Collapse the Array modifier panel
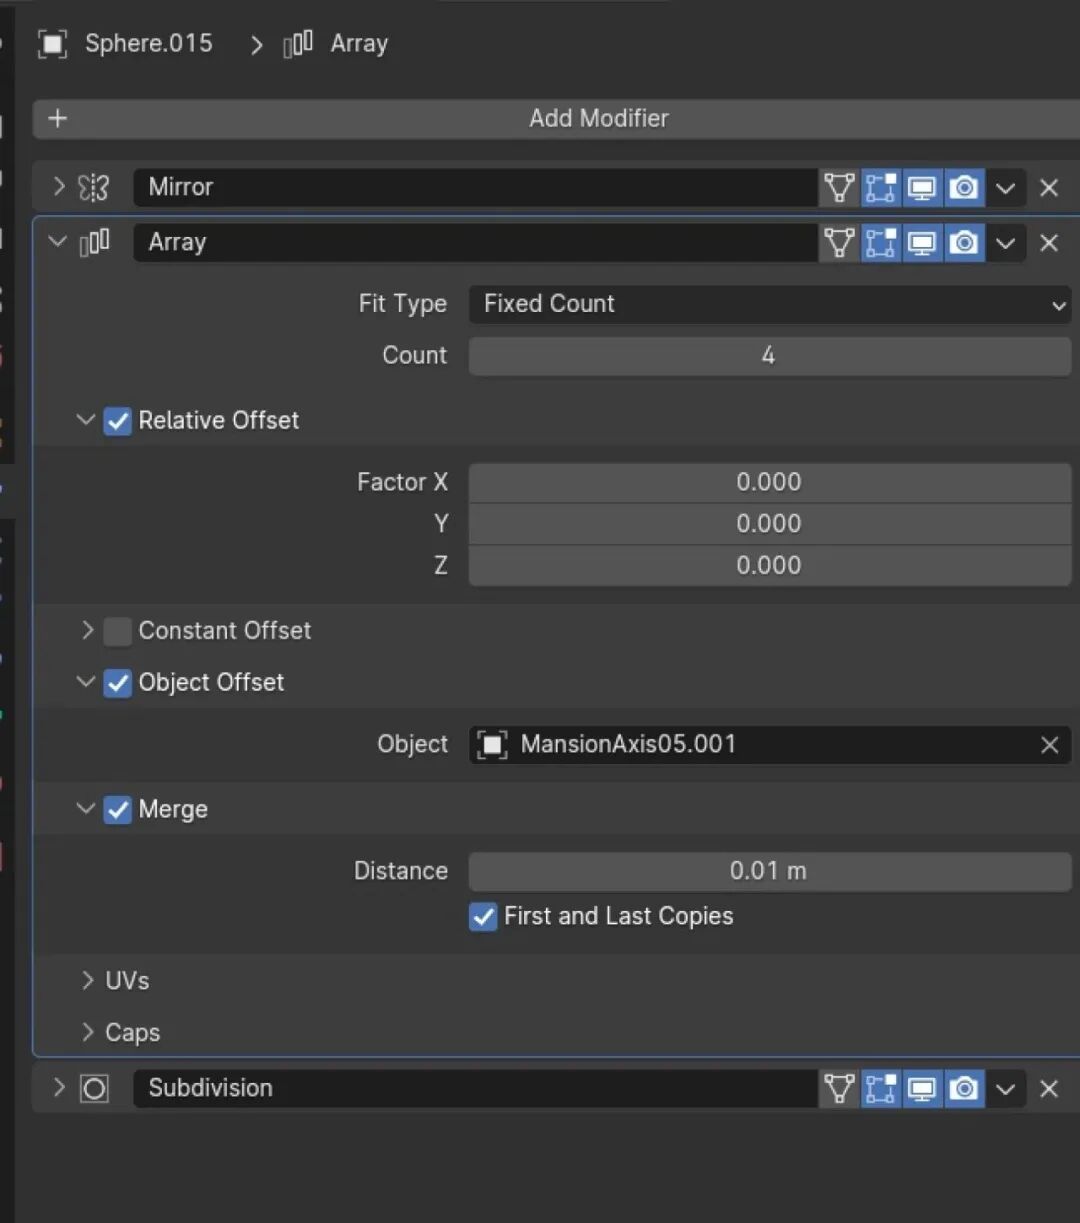The height and width of the screenshot is (1223, 1080). (x=58, y=242)
